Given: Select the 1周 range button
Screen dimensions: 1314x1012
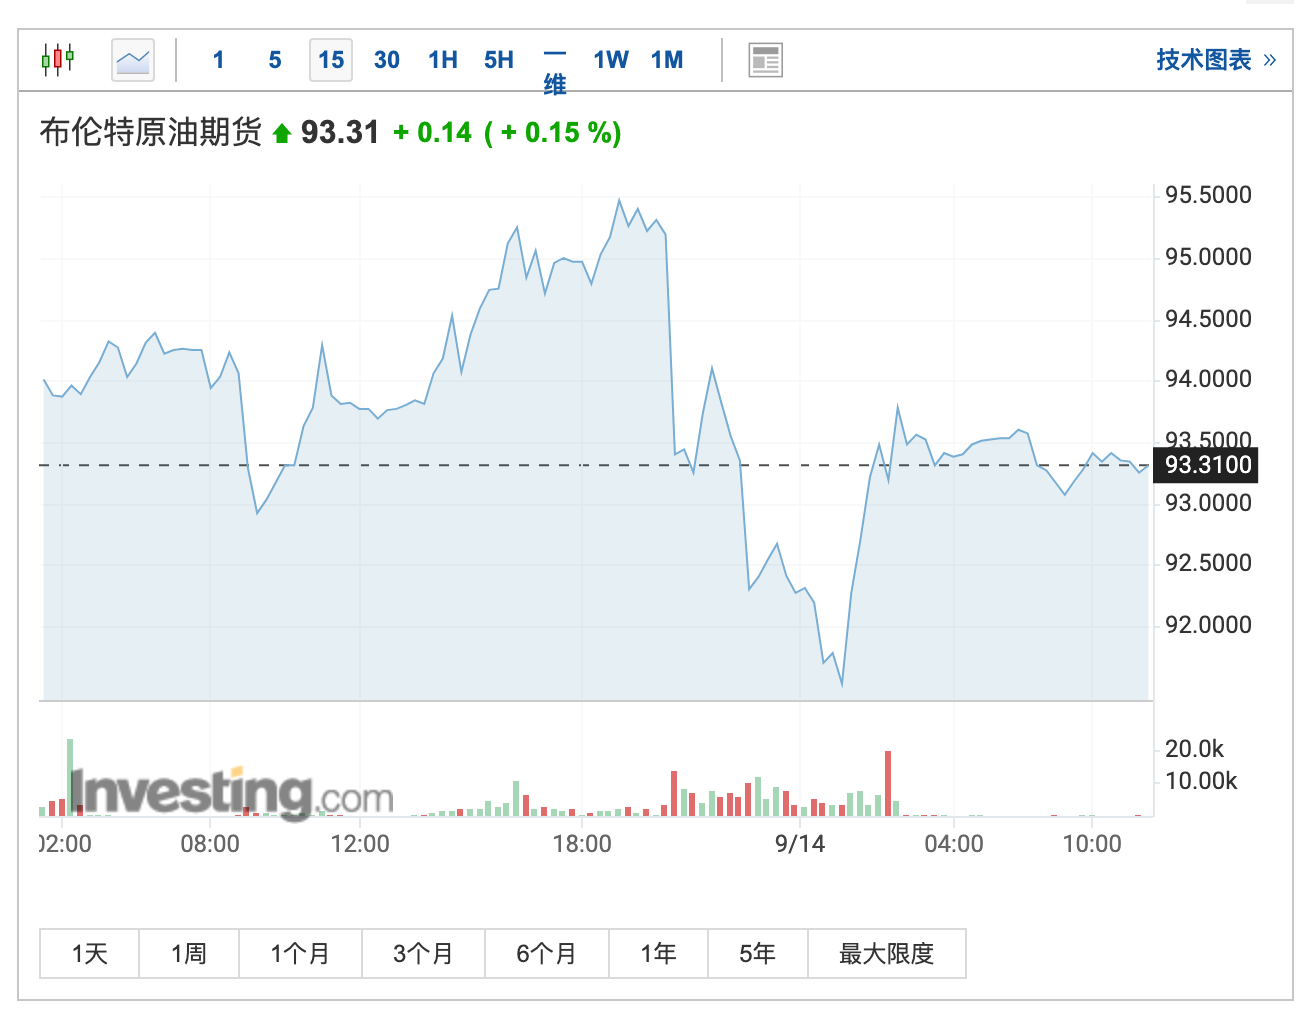Looking at the screenshot, I should point(188,953).
